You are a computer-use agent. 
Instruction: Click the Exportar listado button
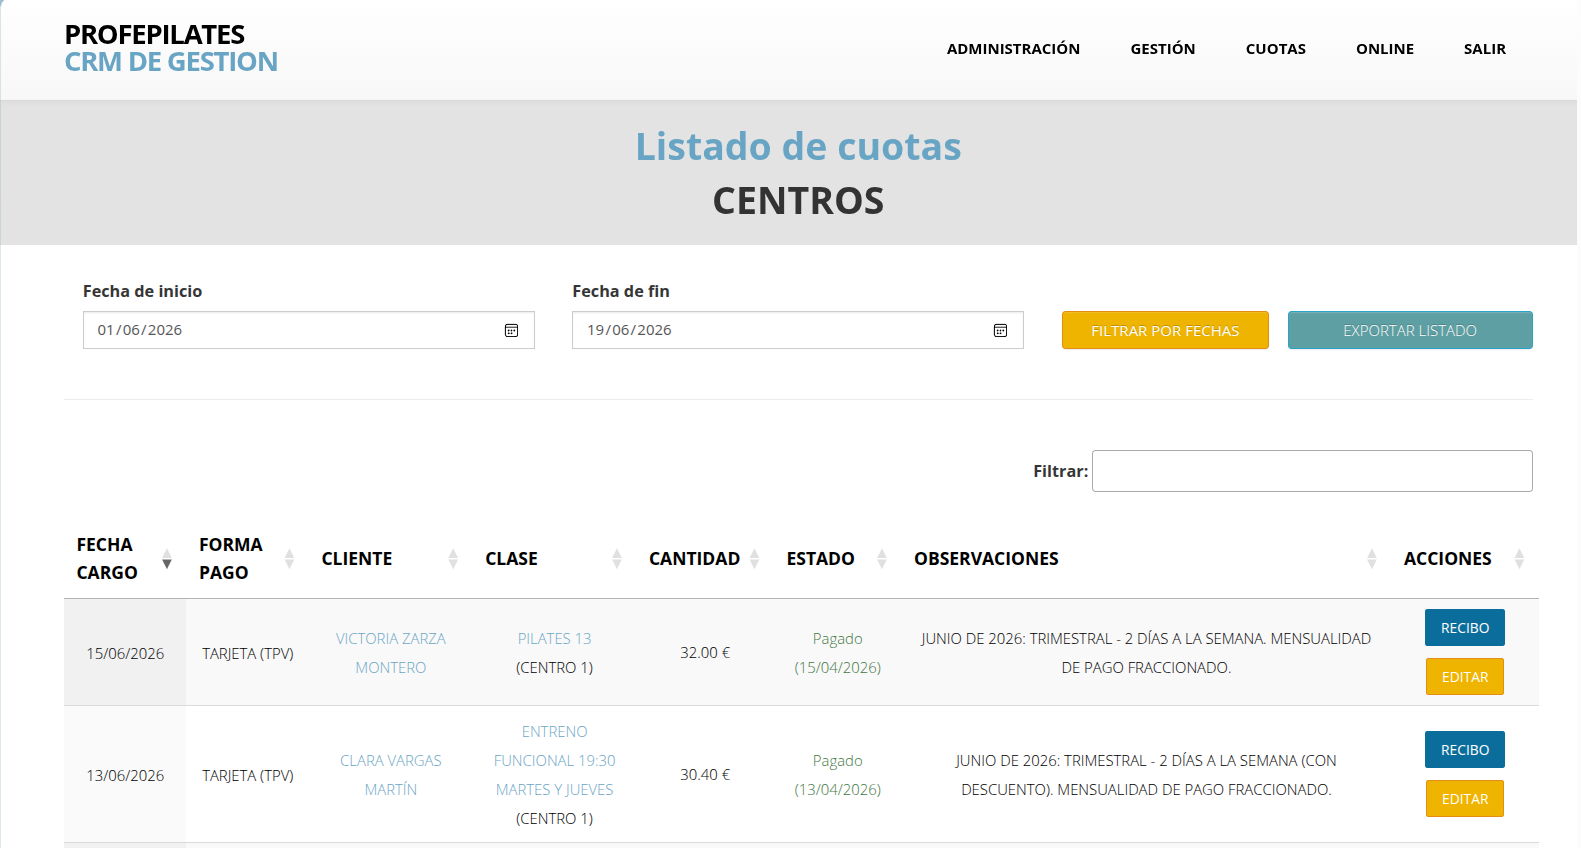(x=1410, y=330)
